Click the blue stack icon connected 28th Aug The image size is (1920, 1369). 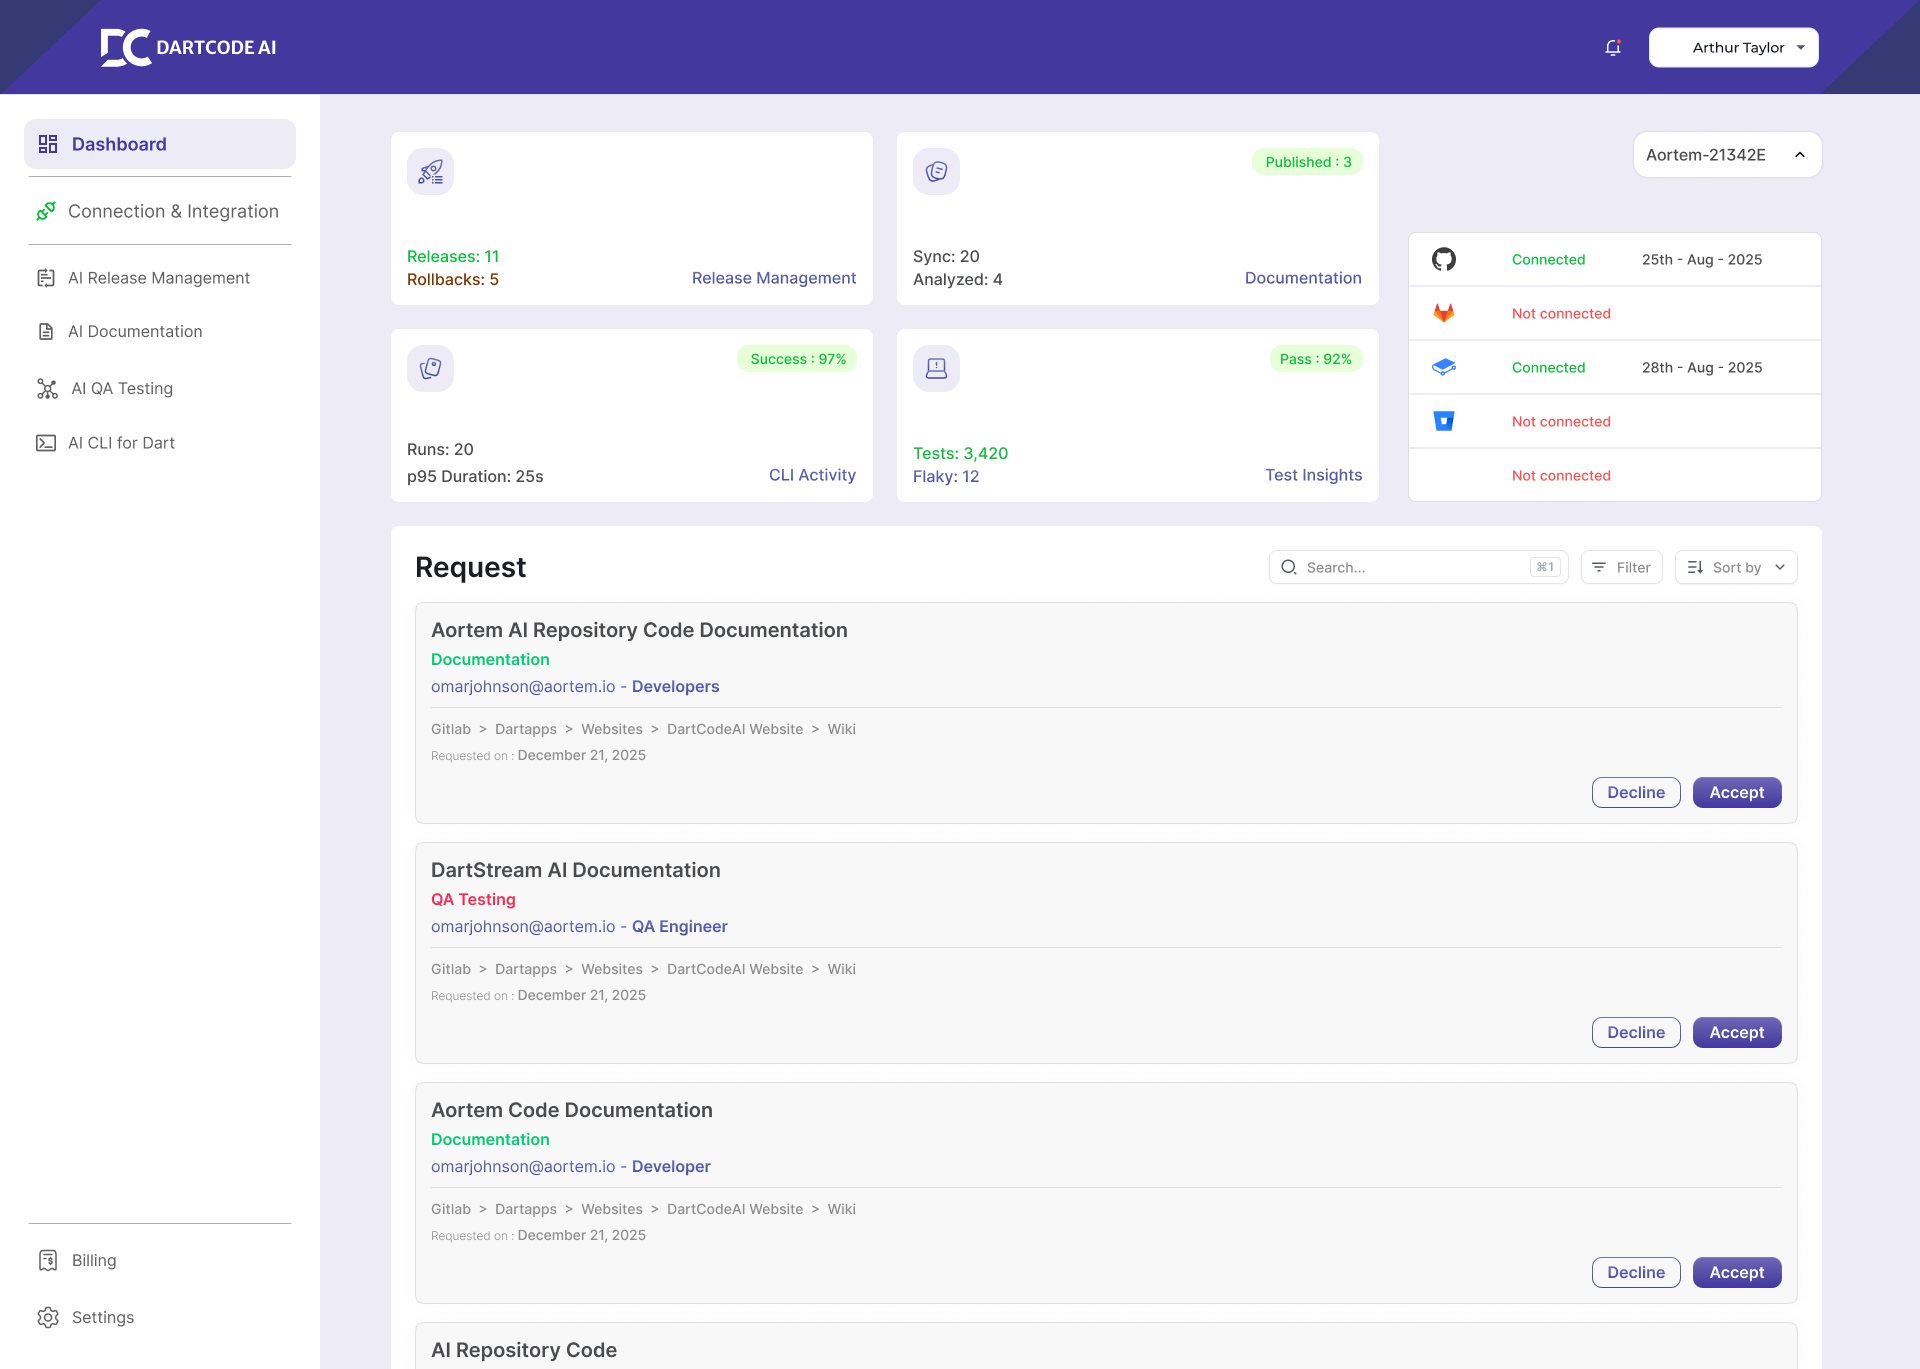(x=1444, y=367)
